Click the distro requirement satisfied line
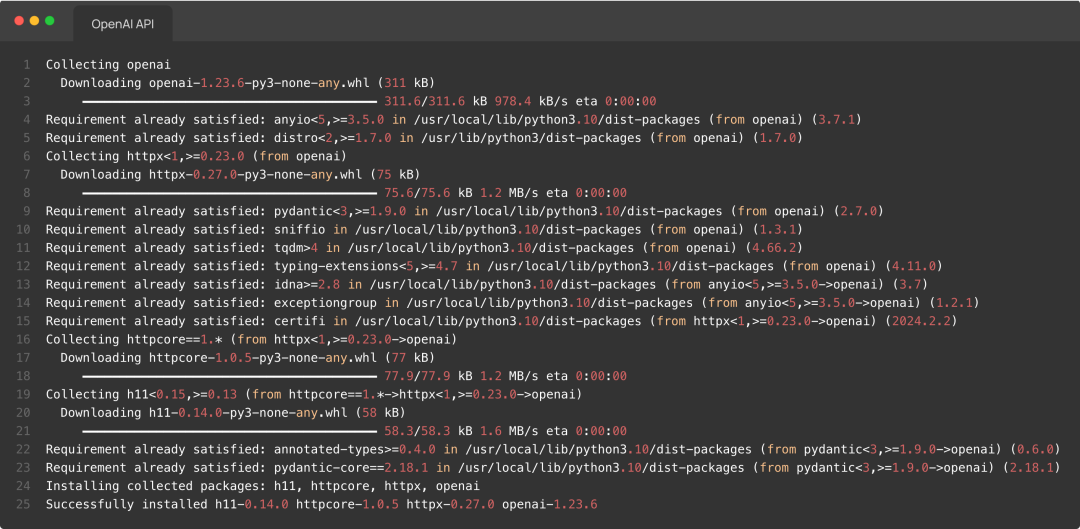The width and height of the screenshot is (1080, 529). pyautogui.click(x=424, y=138)
